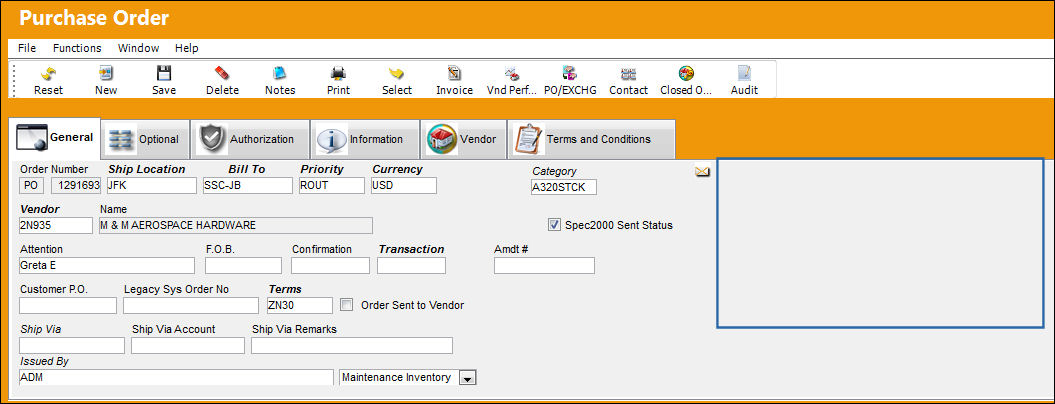This screenshot has width=1055, height=404.
Task: Switch to the Vendor tab
Action: [x=464, y=139]
